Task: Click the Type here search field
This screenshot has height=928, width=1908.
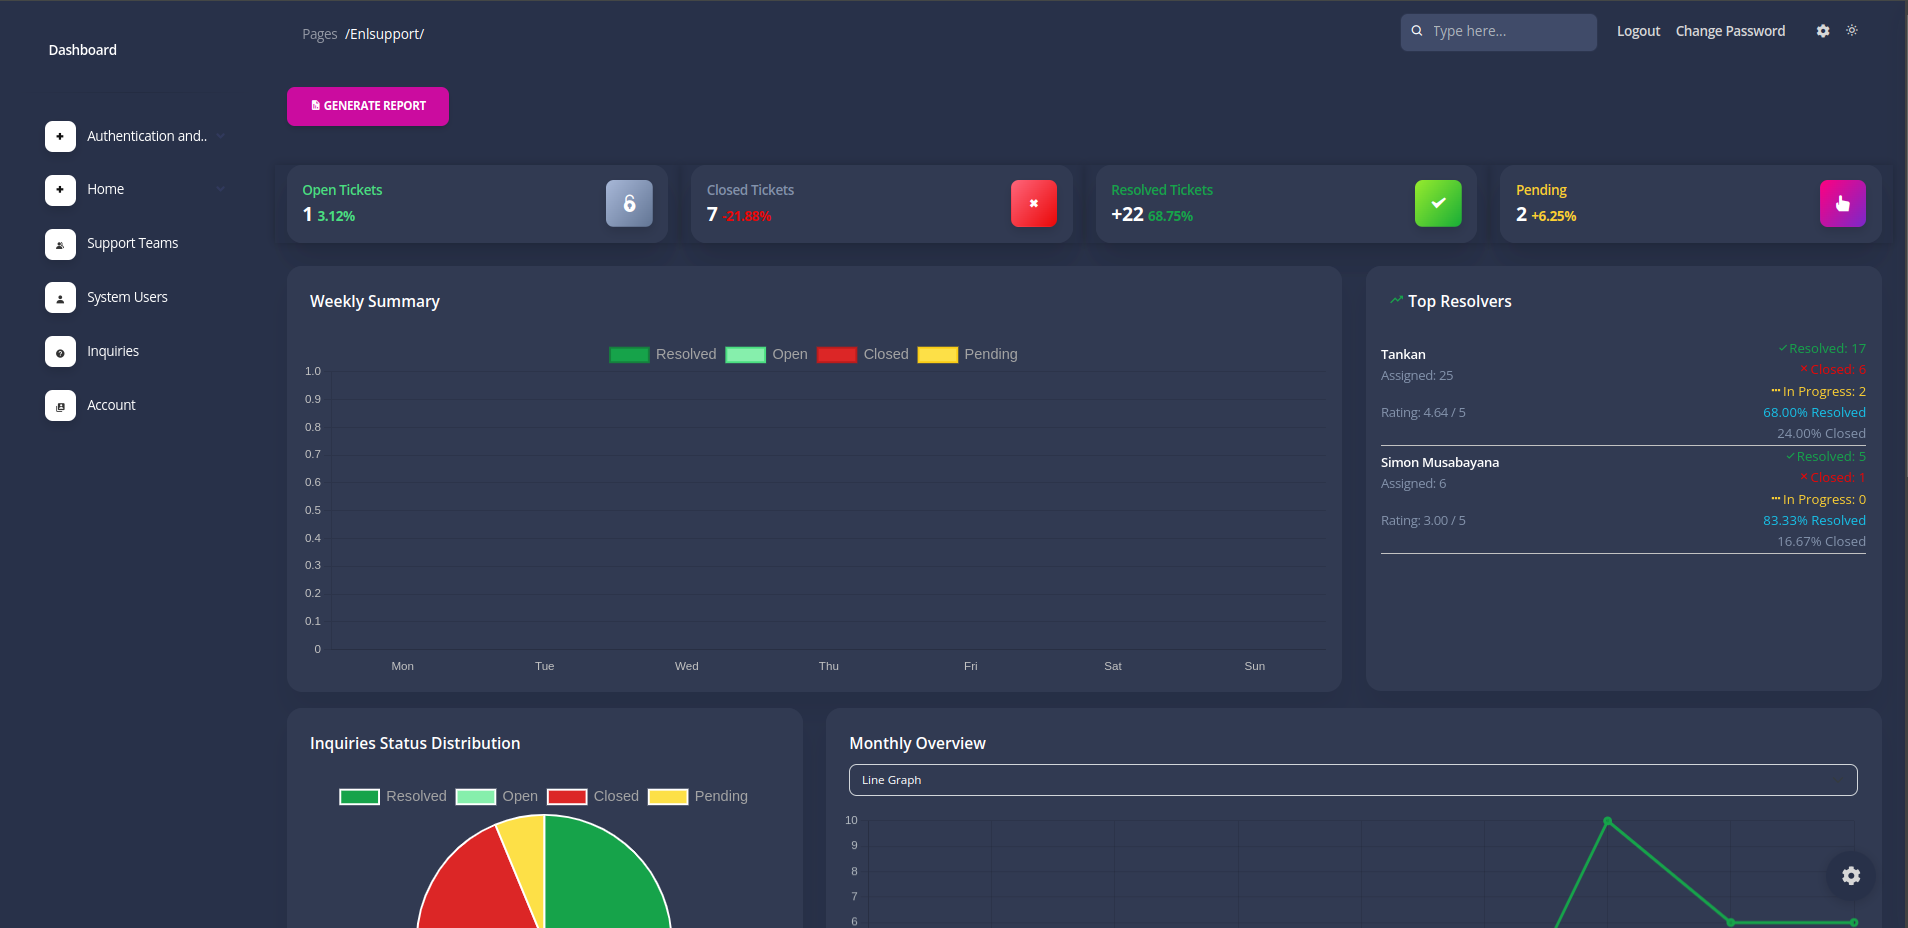Action: point(1507,32)
